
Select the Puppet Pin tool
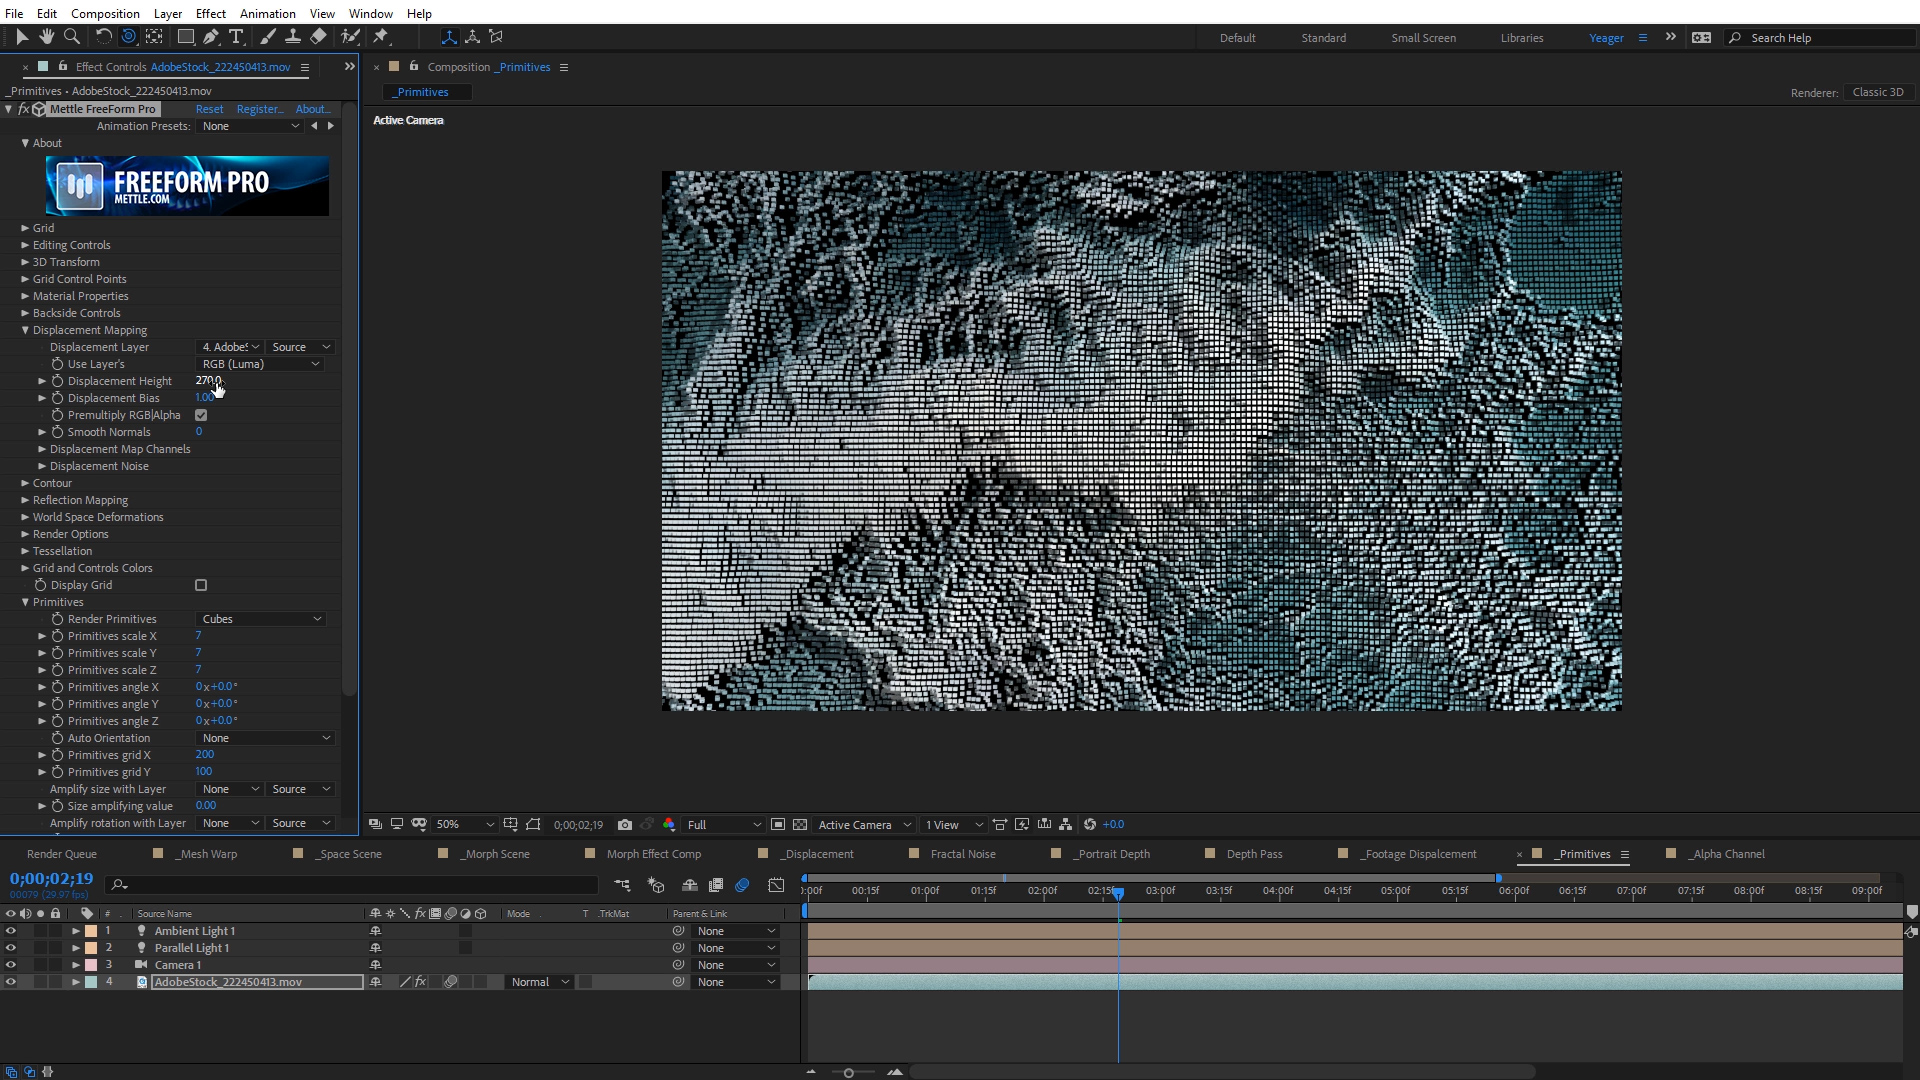(381, 37)
